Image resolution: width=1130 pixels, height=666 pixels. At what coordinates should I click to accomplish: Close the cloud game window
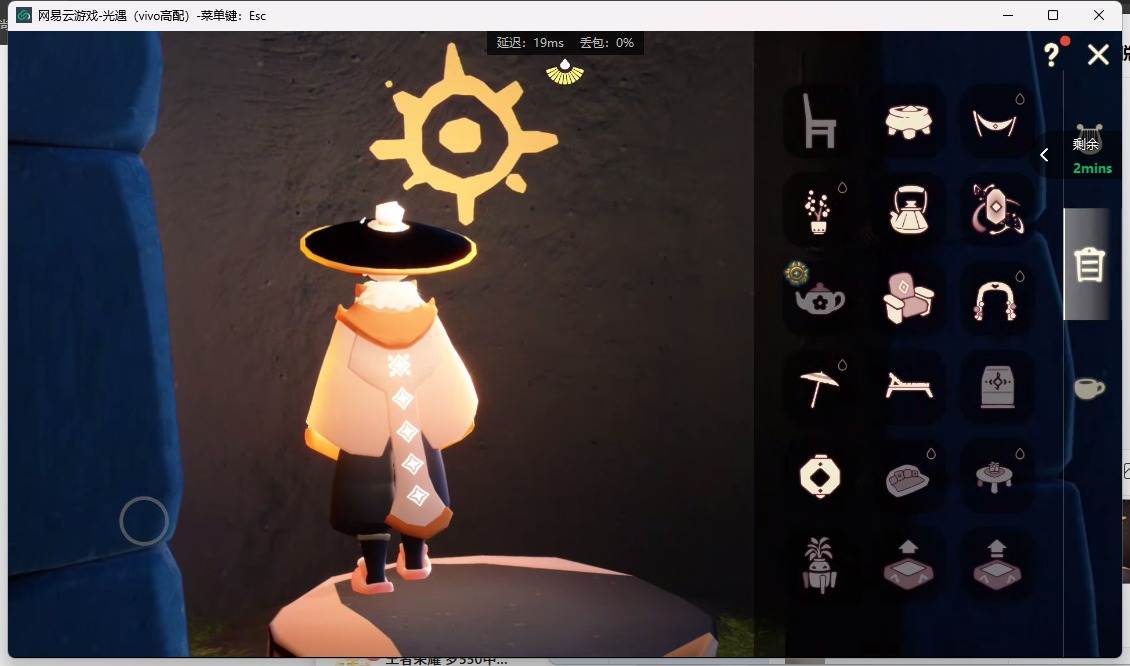(x=1099, y=15)
